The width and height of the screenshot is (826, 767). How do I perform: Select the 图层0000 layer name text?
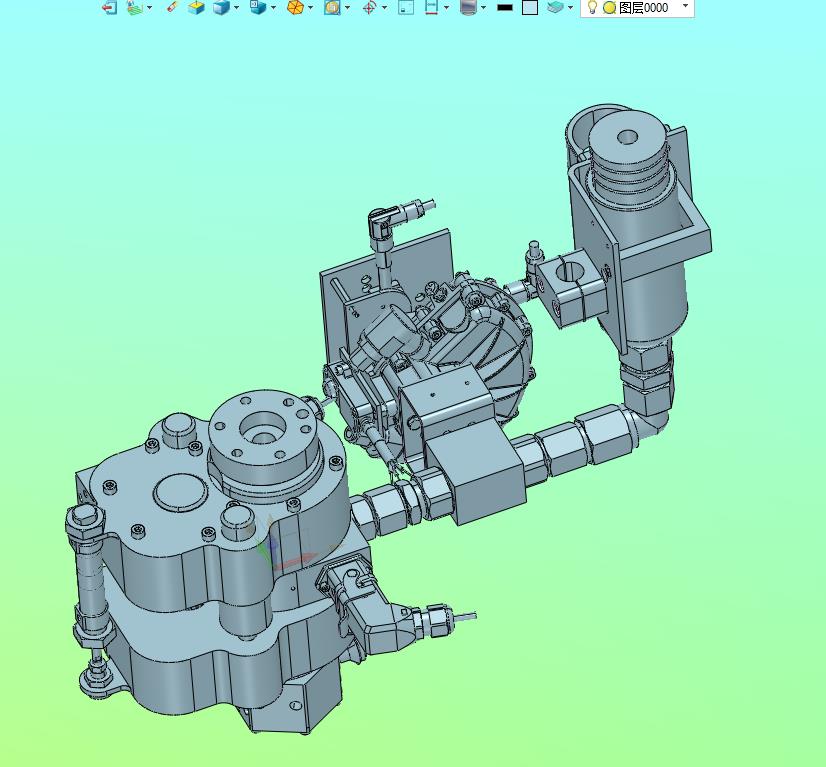click(643, 7)
